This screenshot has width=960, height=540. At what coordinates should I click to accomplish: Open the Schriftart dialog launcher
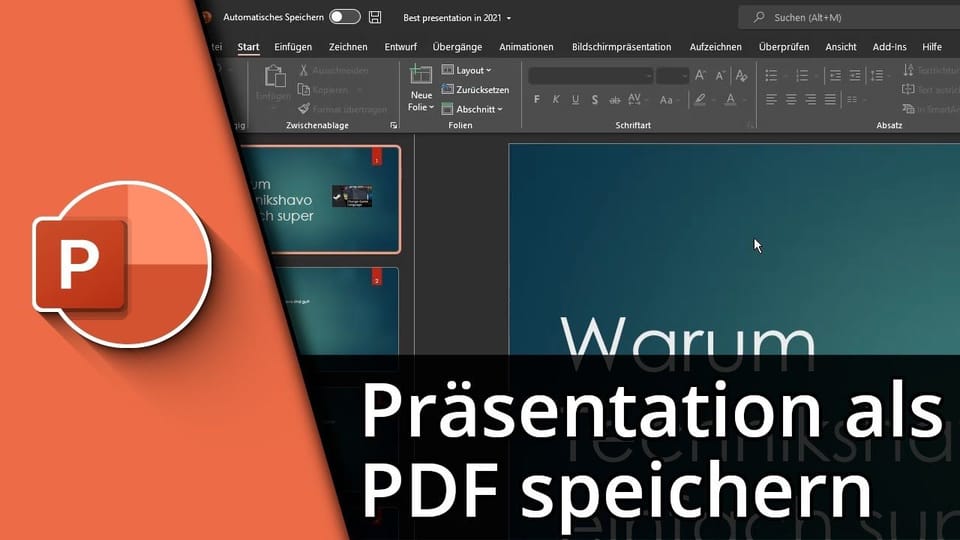(x=750, y=126)
